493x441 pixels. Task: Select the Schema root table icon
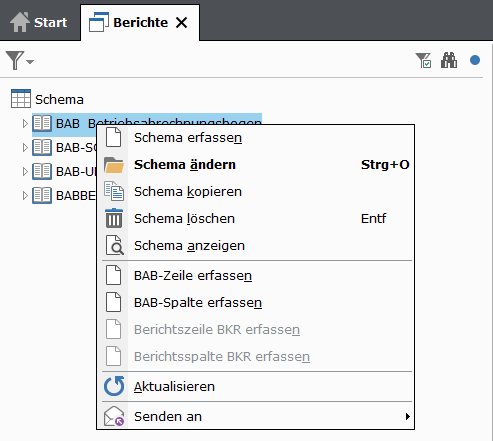[x=21, y=99]
